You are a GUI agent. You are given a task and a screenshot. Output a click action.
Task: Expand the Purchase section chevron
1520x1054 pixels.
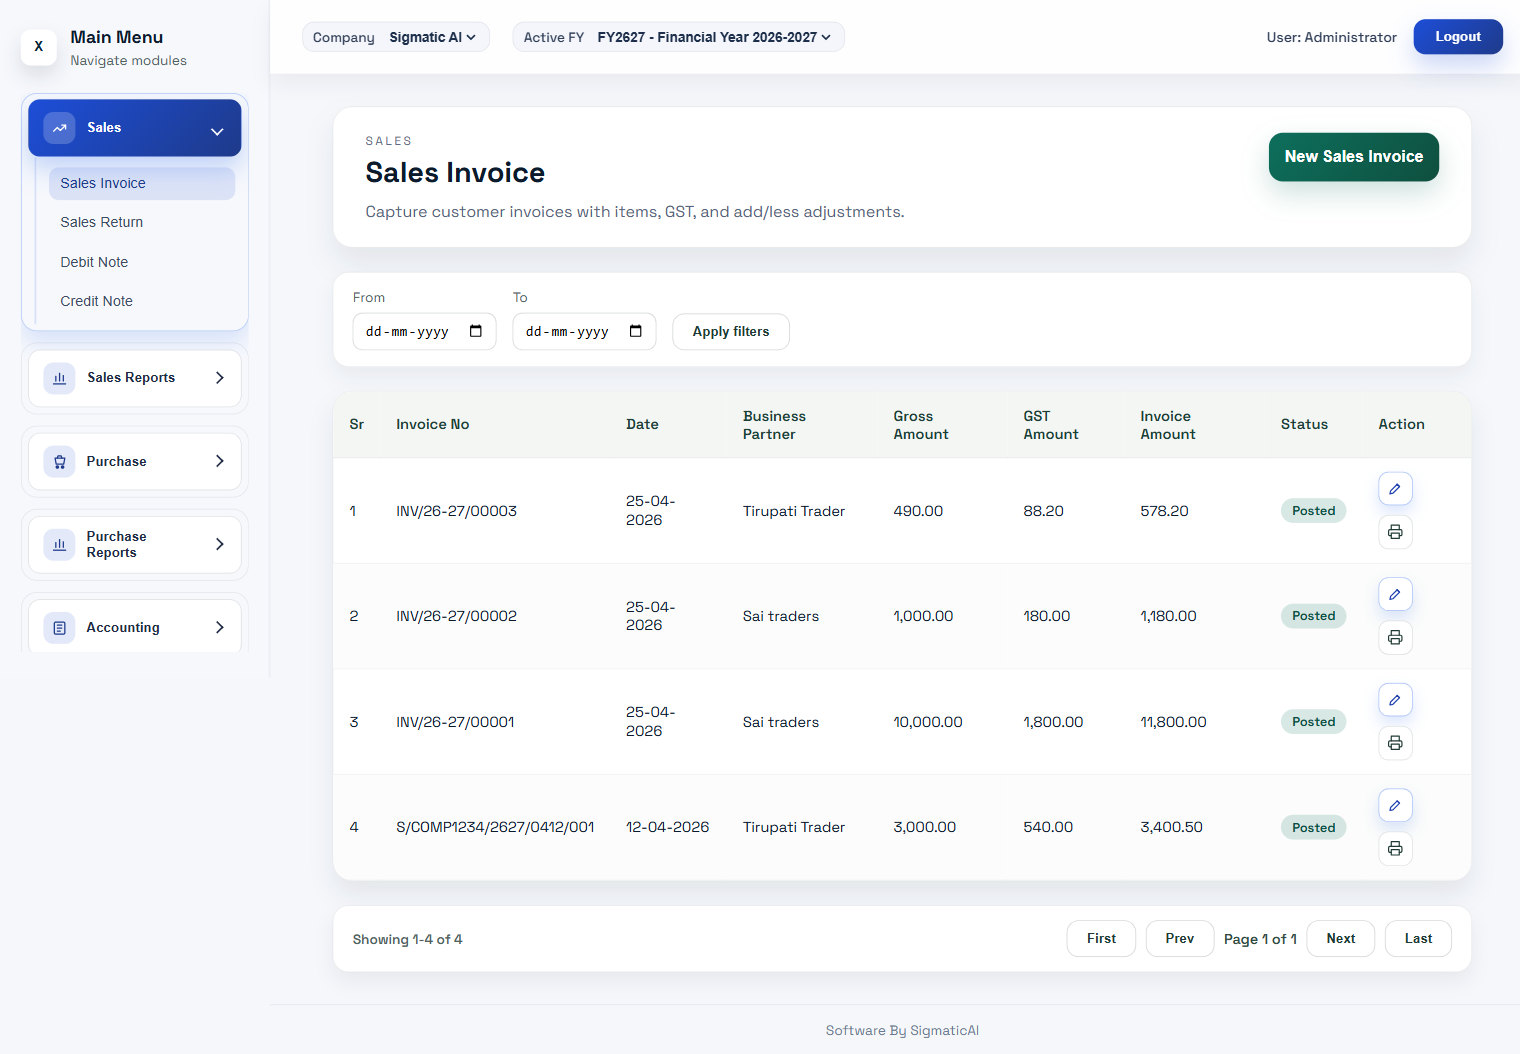(x=220, y=461)
